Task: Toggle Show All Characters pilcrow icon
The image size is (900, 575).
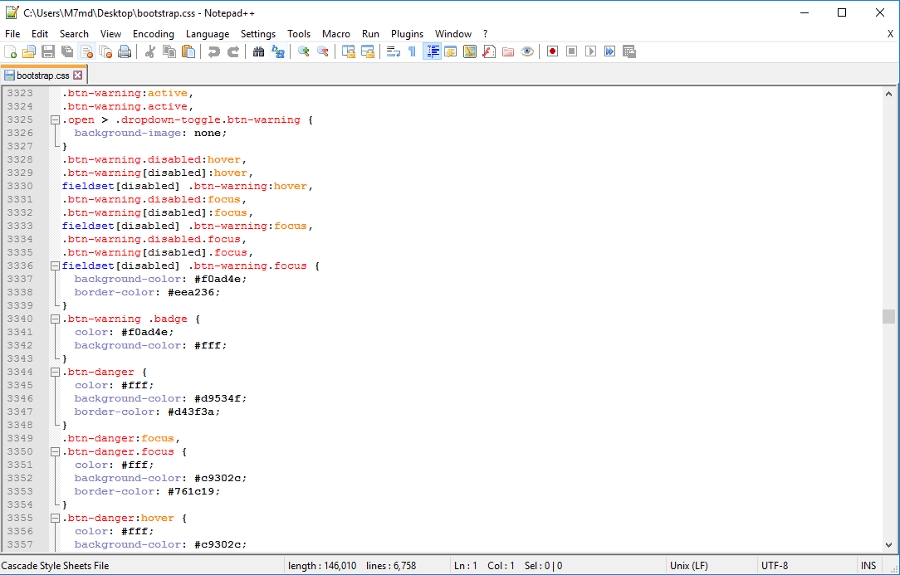Action: click(x=412, y=52)
